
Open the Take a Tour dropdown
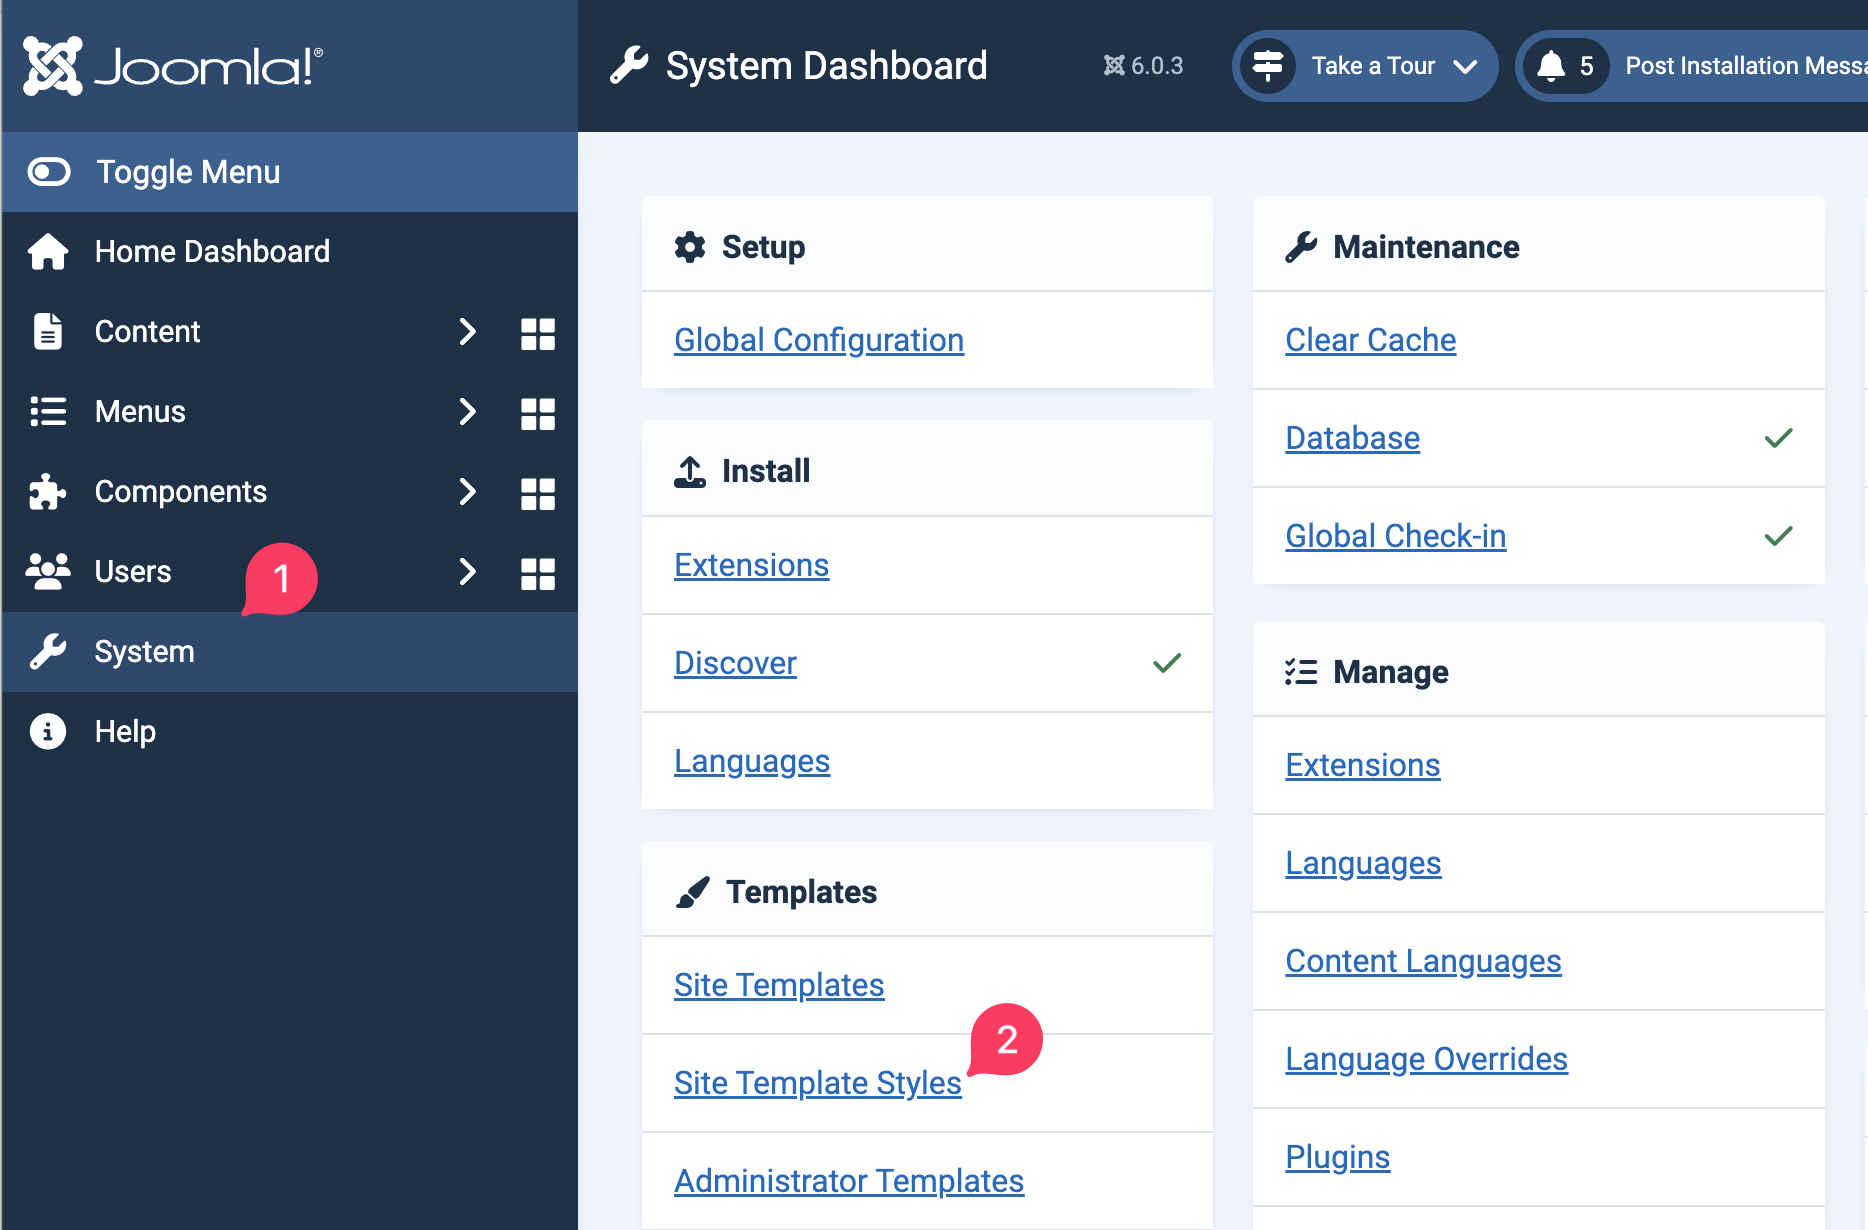pyautogui.click(x=1364, y=65)
